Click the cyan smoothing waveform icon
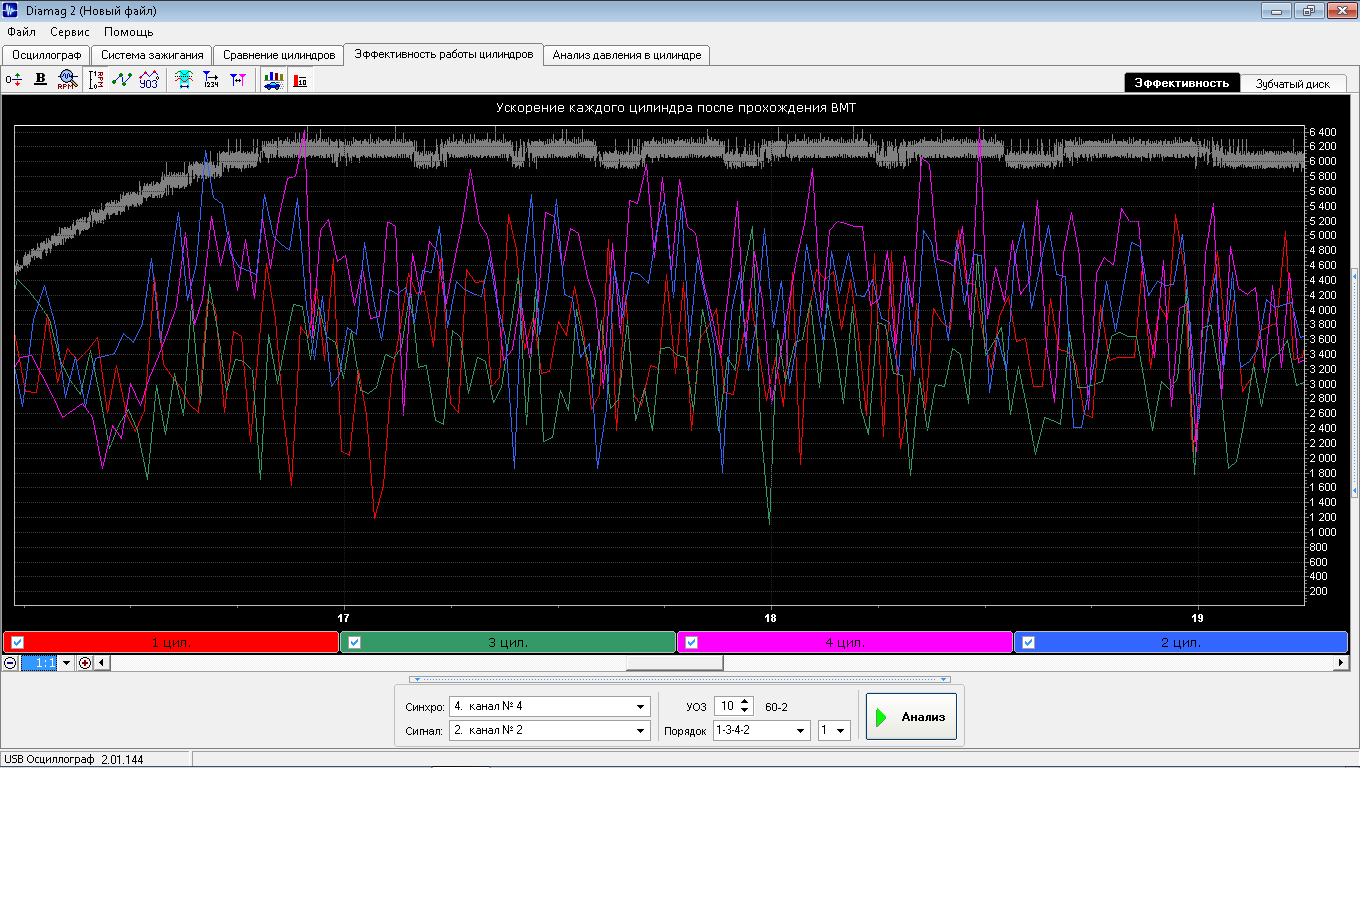Screen dimensions: 1360x900 click(x=184, y=80)
